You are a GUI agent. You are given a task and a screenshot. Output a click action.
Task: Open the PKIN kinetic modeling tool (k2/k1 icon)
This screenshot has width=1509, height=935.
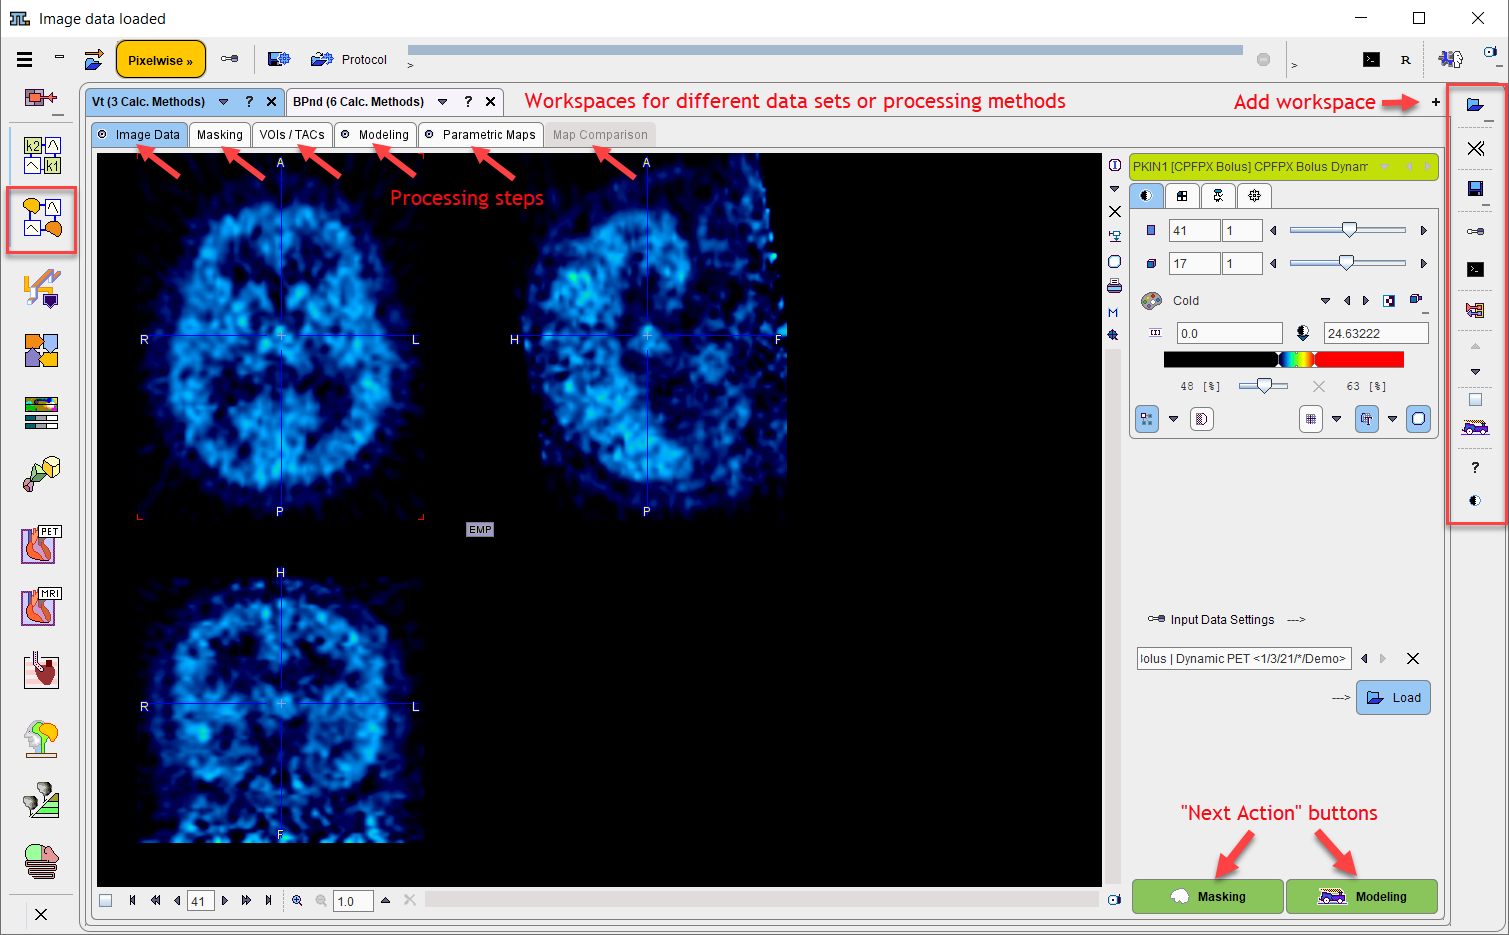42,155
